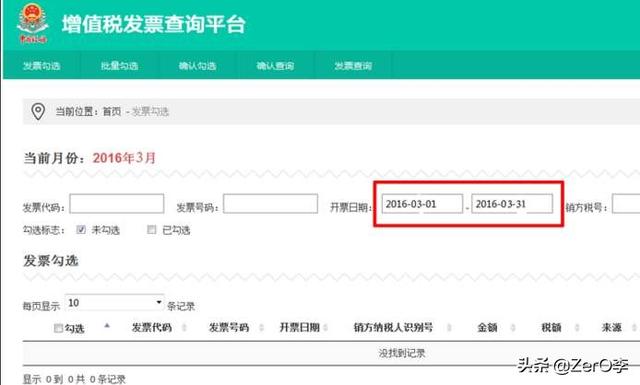Sort by 发票号码 column header
The image size is (640, 385).
[x=229, y=327]
